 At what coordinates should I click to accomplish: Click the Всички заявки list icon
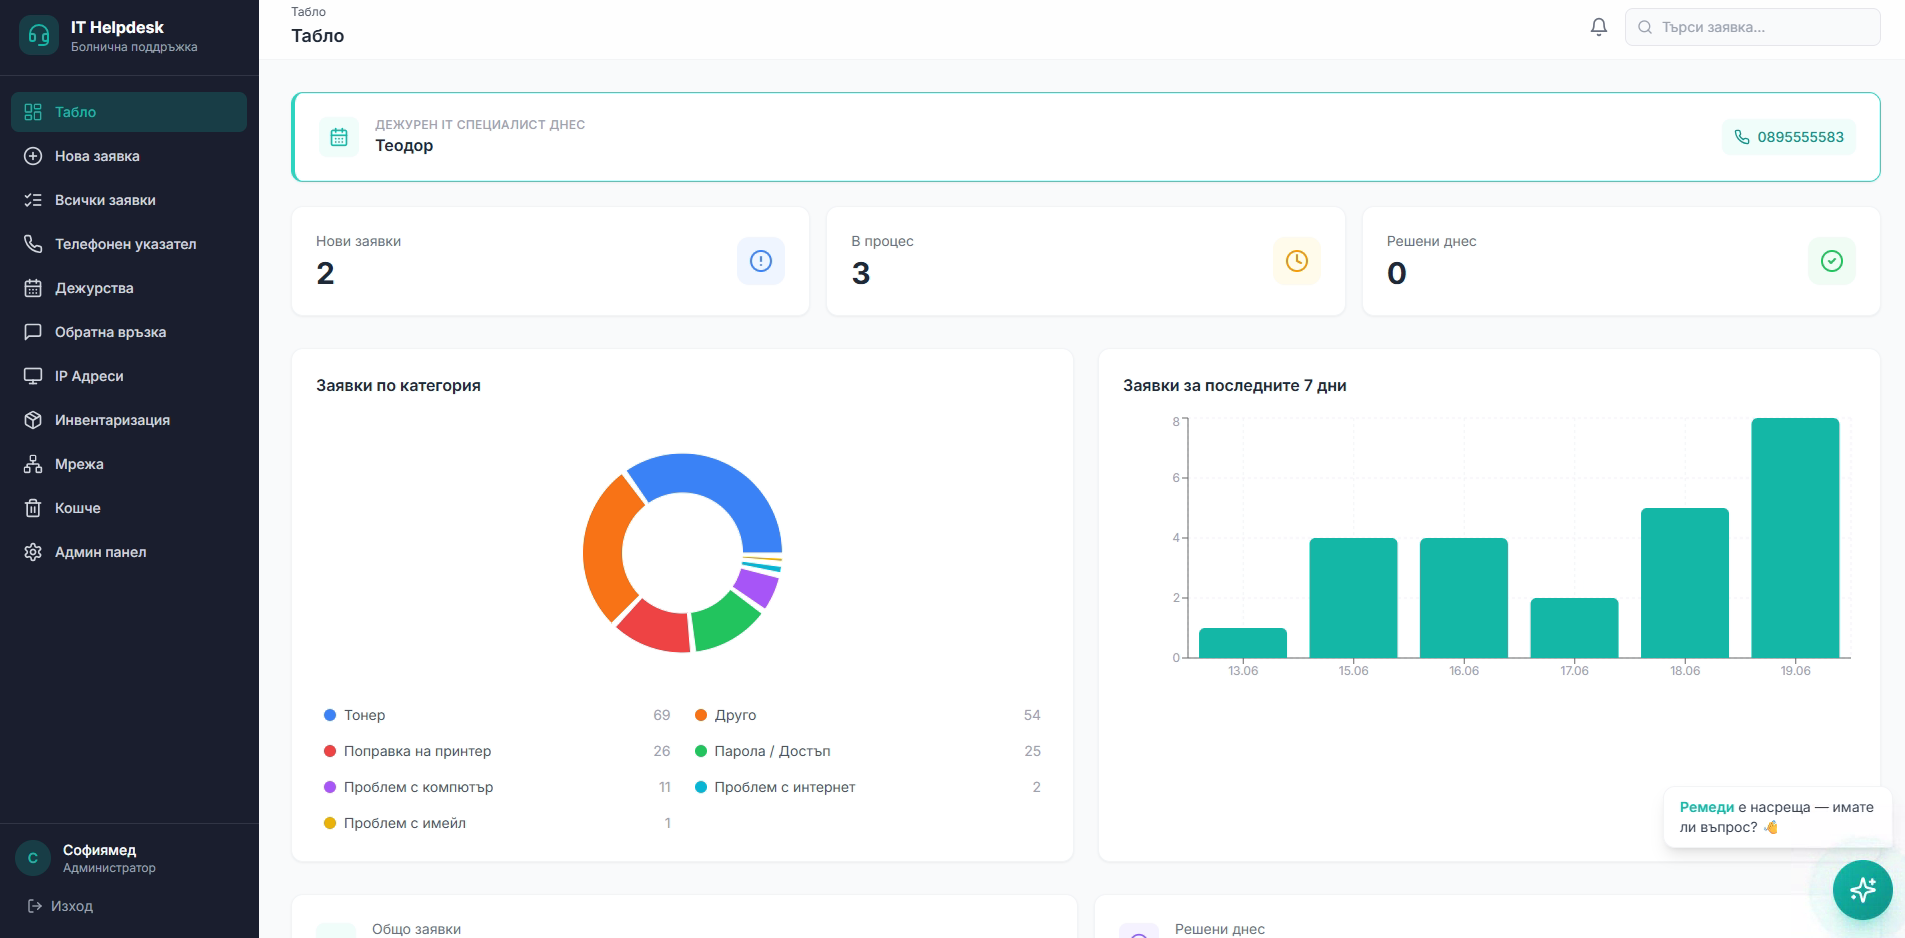coord(33,200)
